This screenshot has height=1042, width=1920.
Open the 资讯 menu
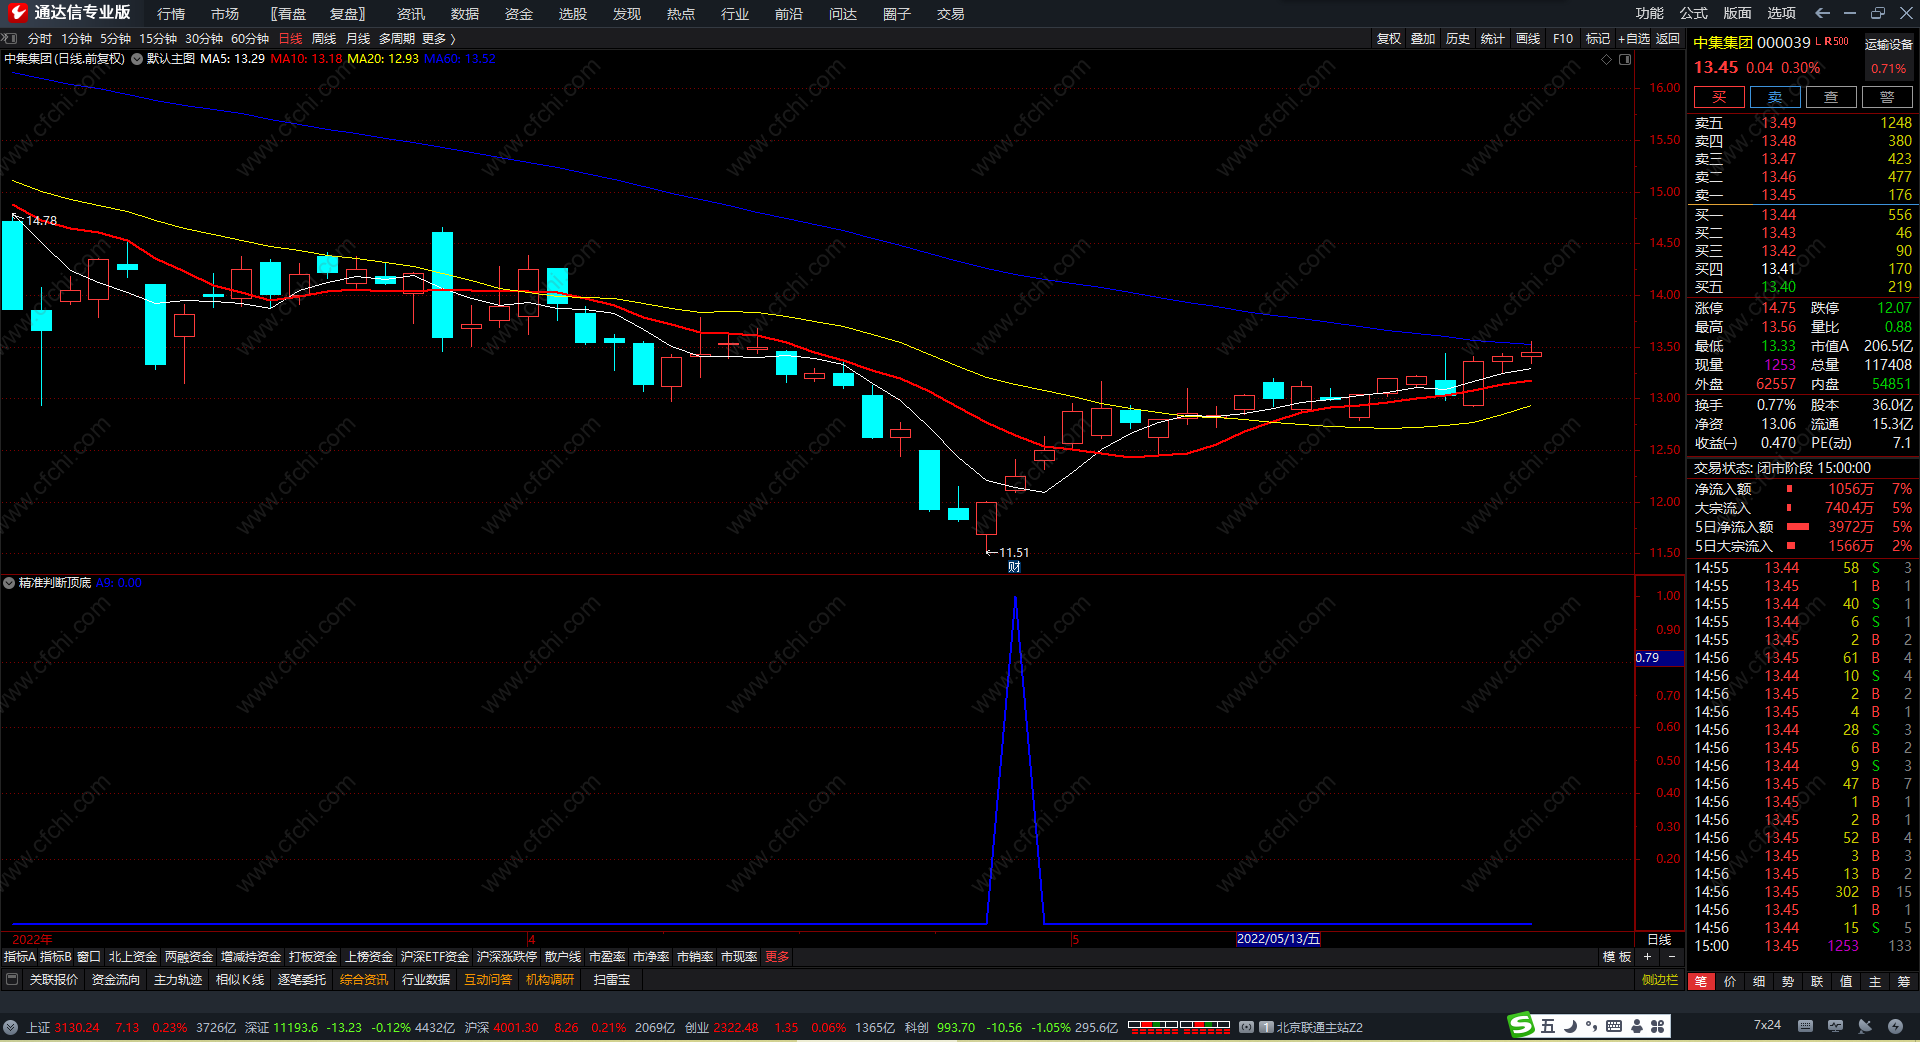click(411, 14)
